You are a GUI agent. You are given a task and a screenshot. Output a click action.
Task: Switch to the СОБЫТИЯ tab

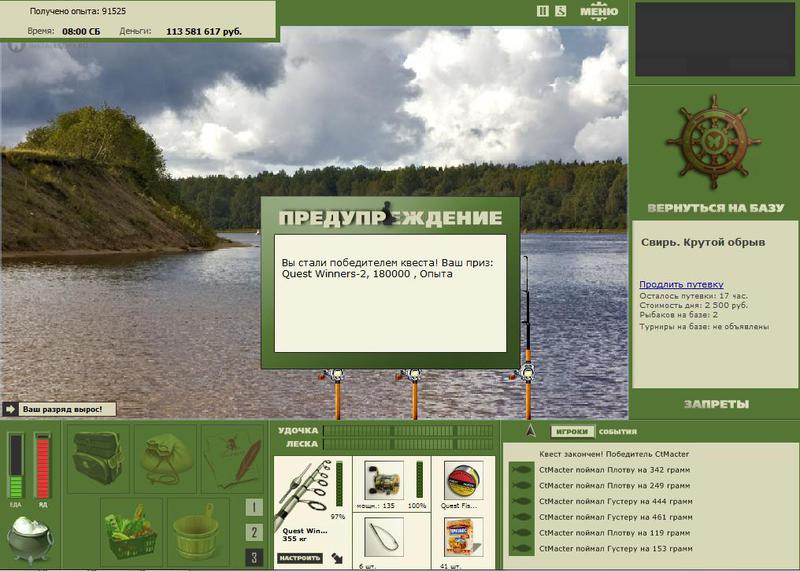[618, 432]
